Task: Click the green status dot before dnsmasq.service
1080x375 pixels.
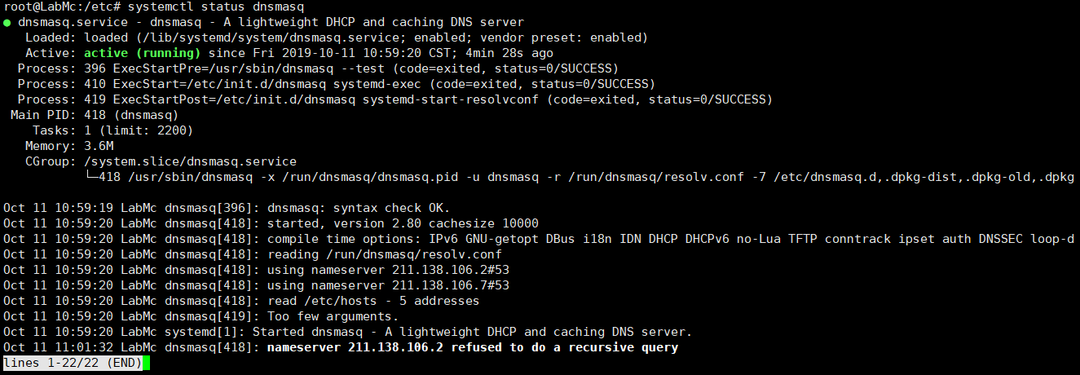Action: (7, 23)
